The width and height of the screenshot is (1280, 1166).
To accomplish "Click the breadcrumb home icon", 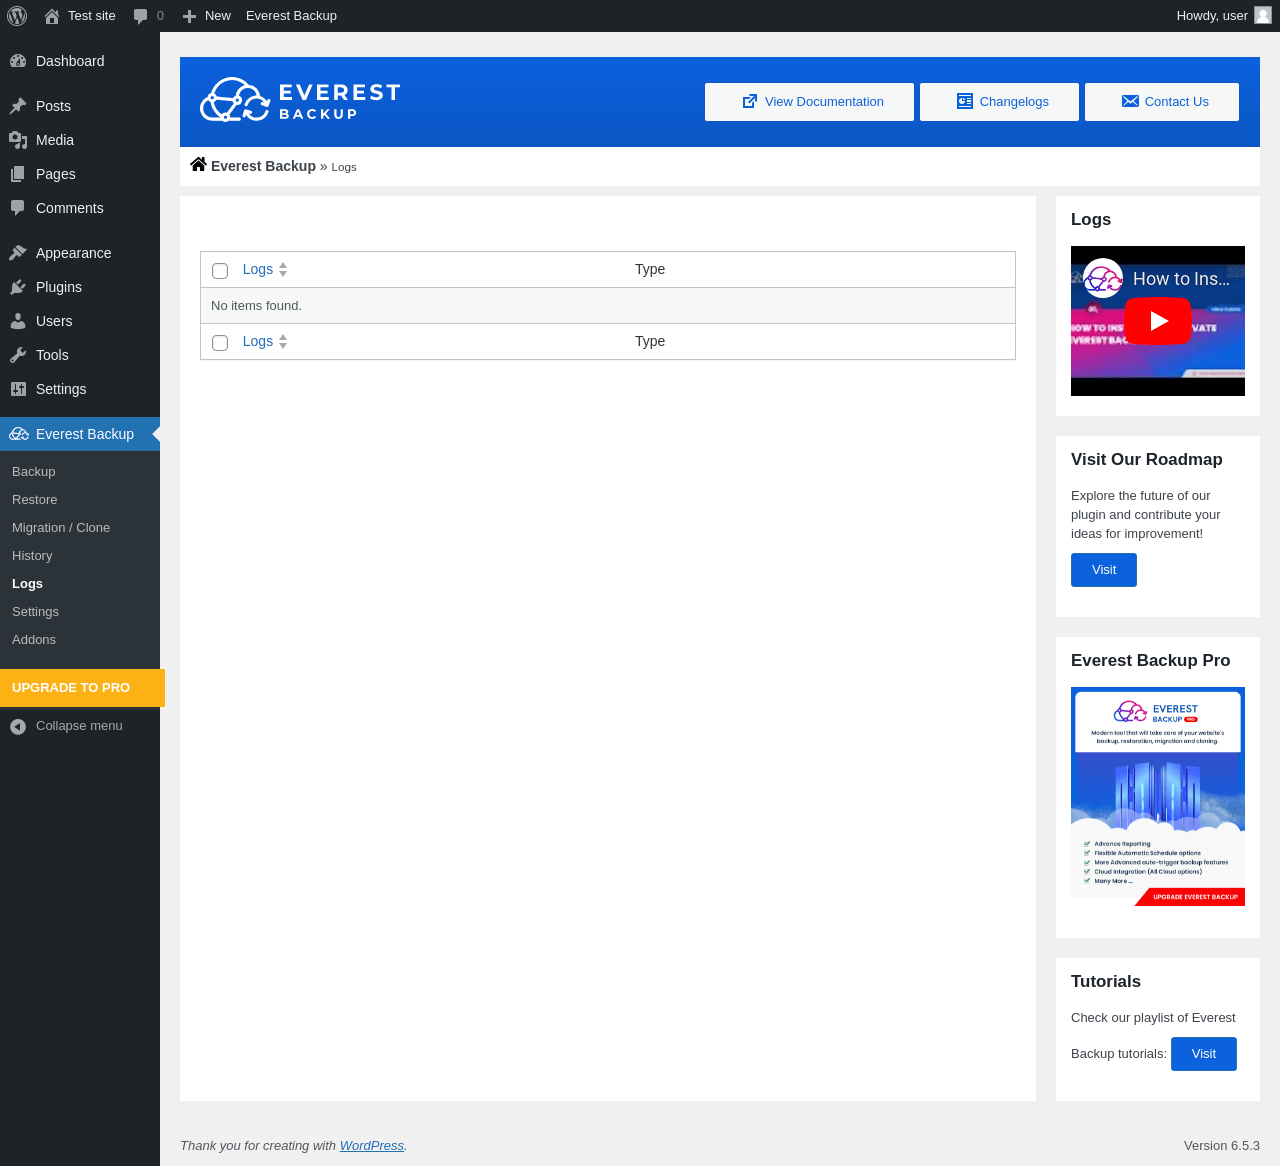I will click(x=198, y=165).
